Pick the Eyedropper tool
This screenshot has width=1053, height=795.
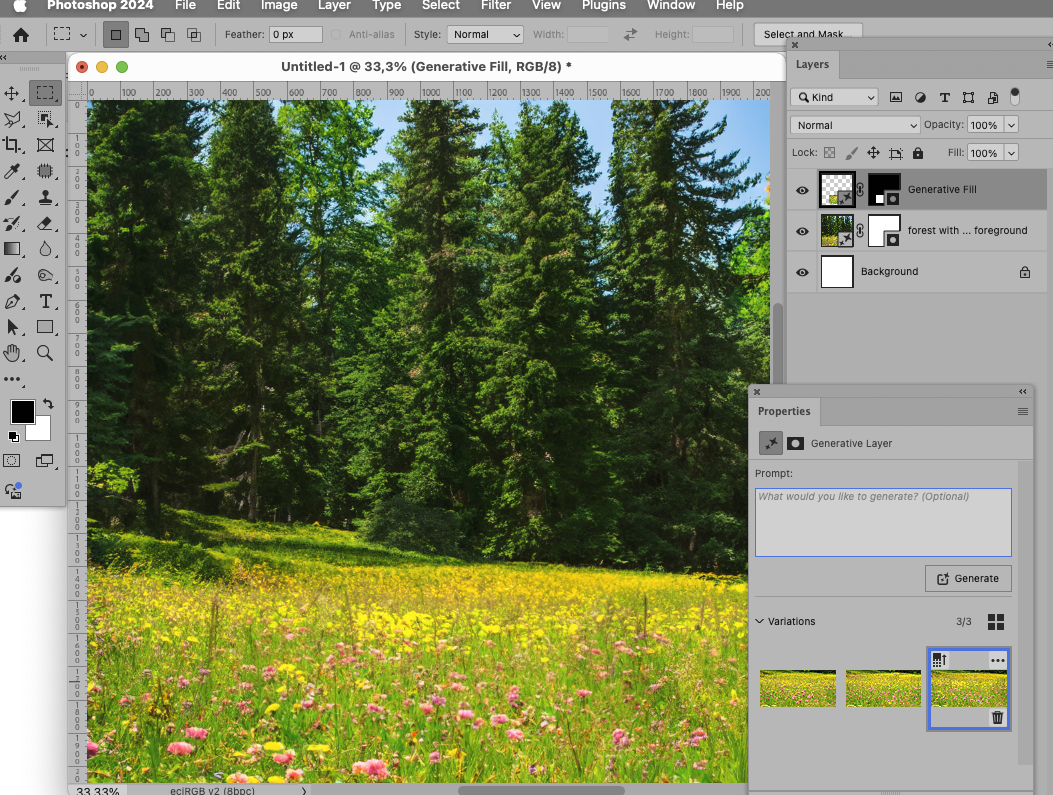14,171
